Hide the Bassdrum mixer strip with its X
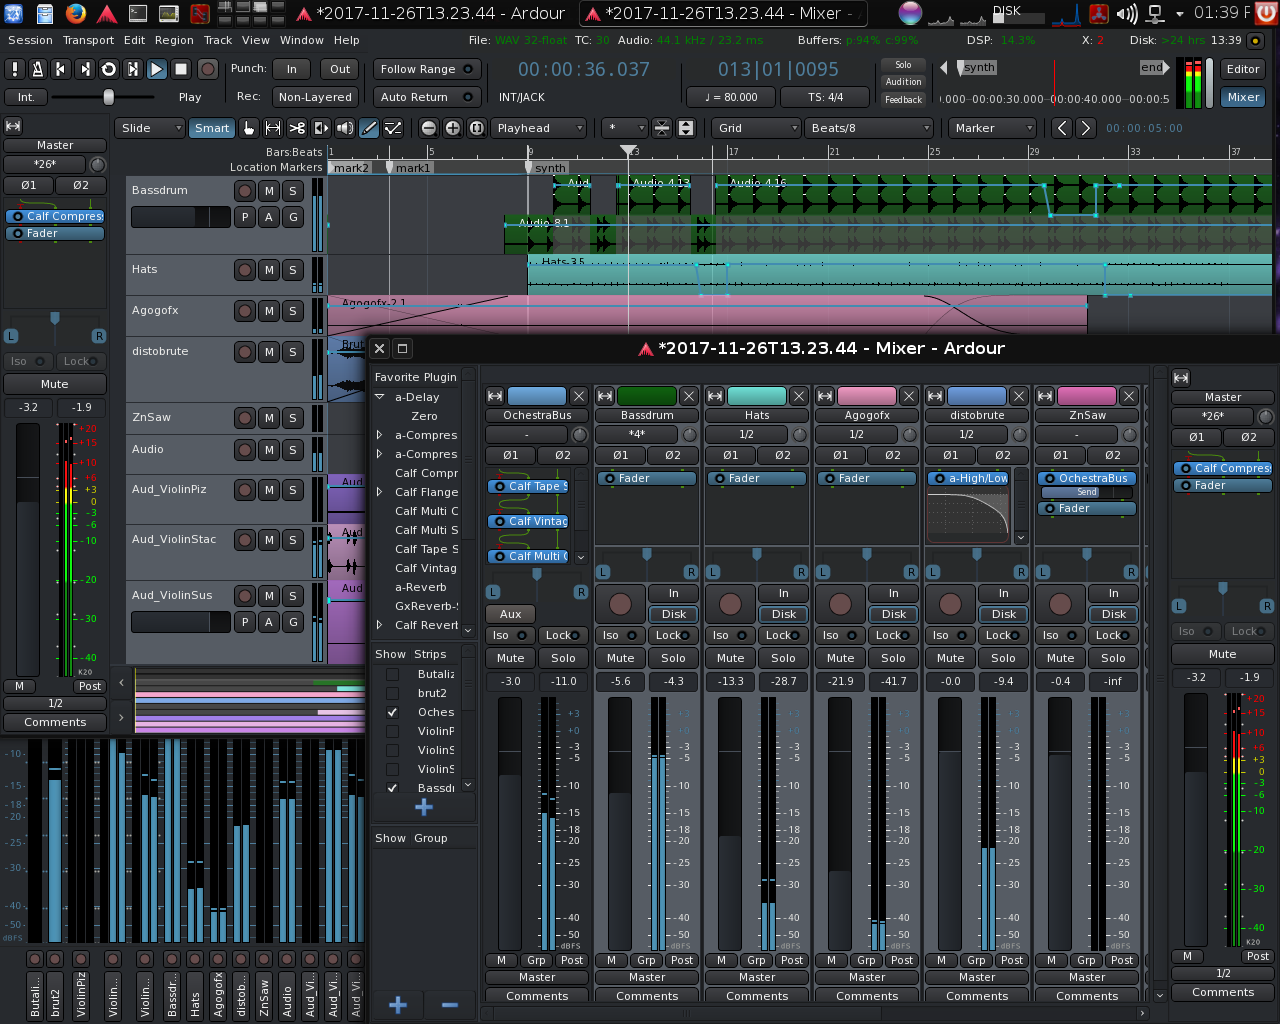This screenshot has width=1280, height=1024. 689,396
